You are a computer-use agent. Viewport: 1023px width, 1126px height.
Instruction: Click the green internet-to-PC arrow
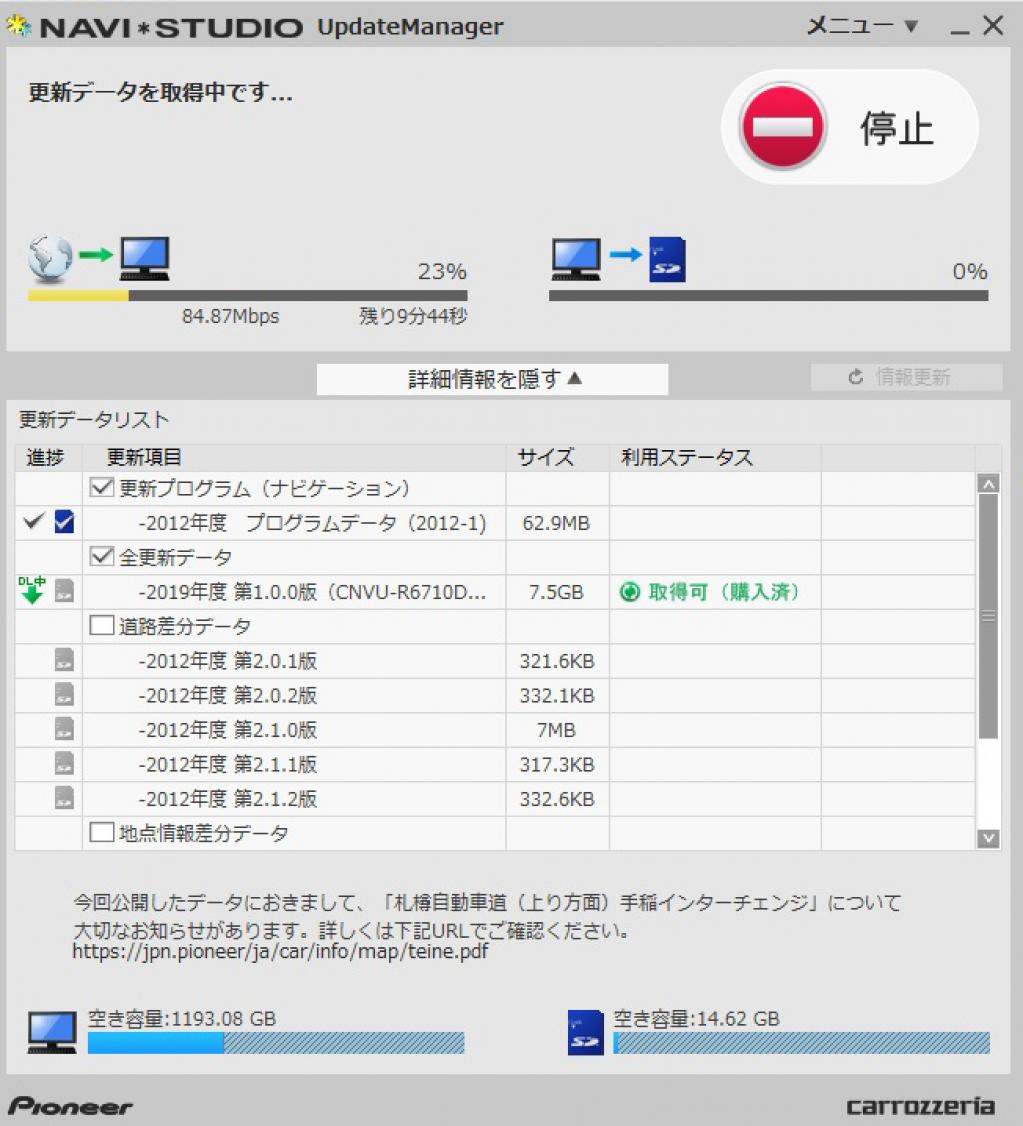point(95,254)
